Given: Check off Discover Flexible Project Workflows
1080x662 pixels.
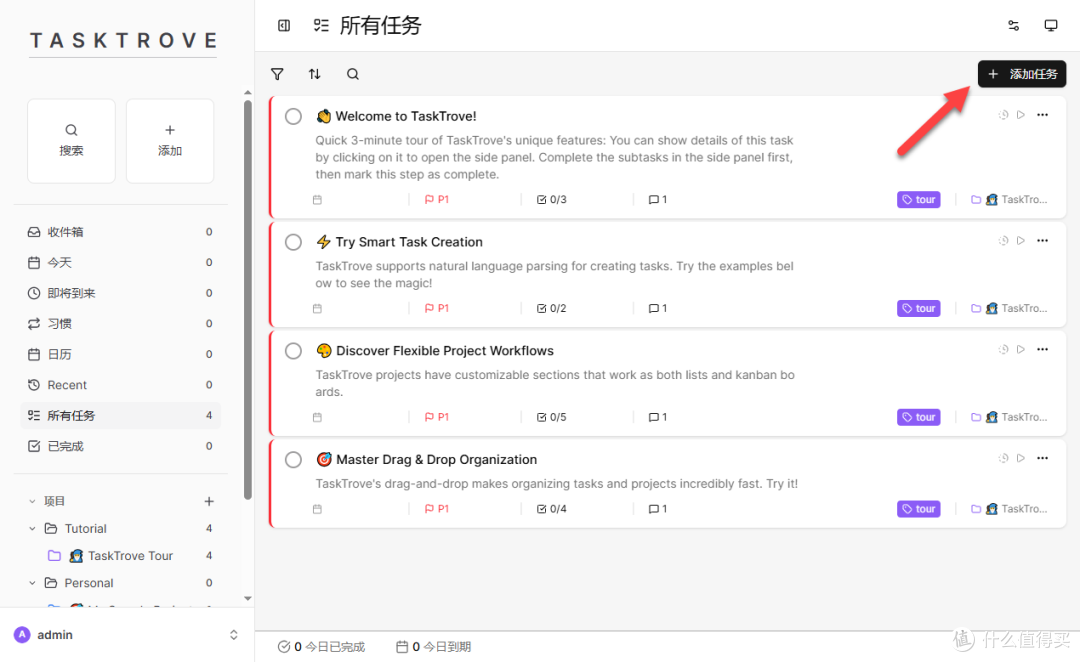Looking at the screenshot, I should [293, 351].
